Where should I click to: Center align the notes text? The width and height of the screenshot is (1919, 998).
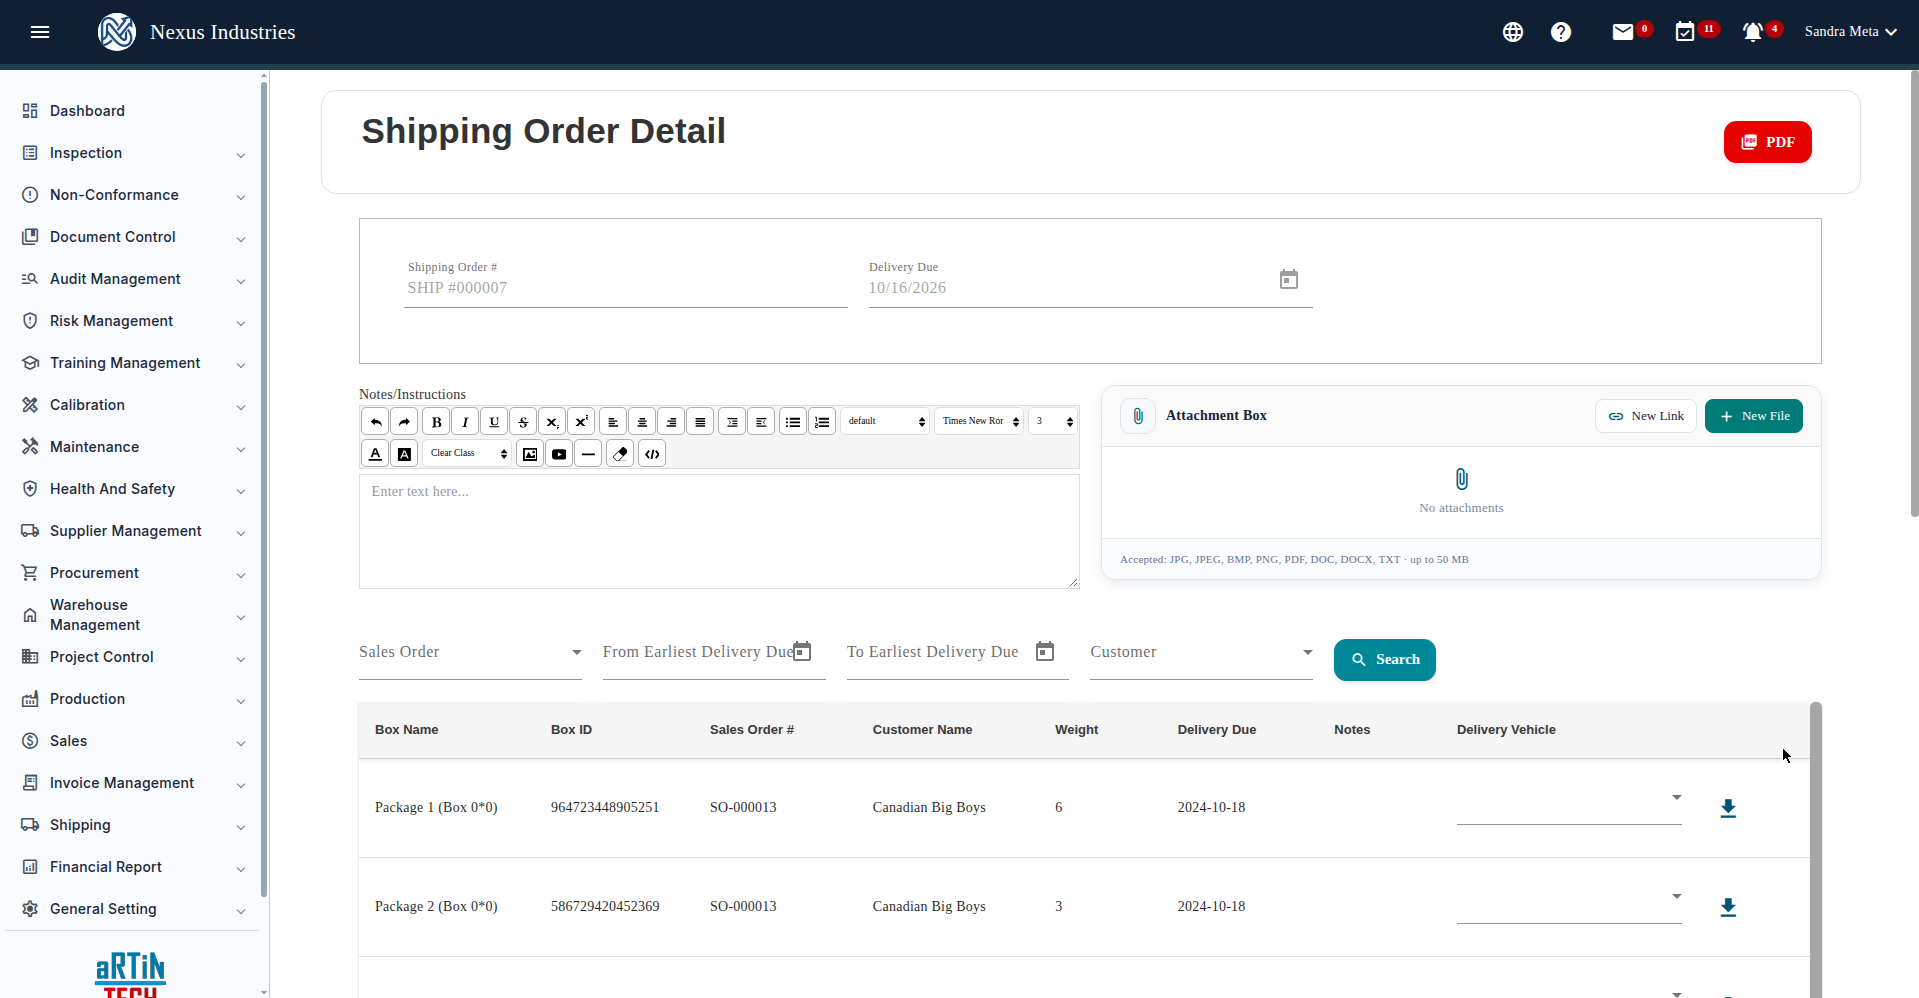point(642,422)
